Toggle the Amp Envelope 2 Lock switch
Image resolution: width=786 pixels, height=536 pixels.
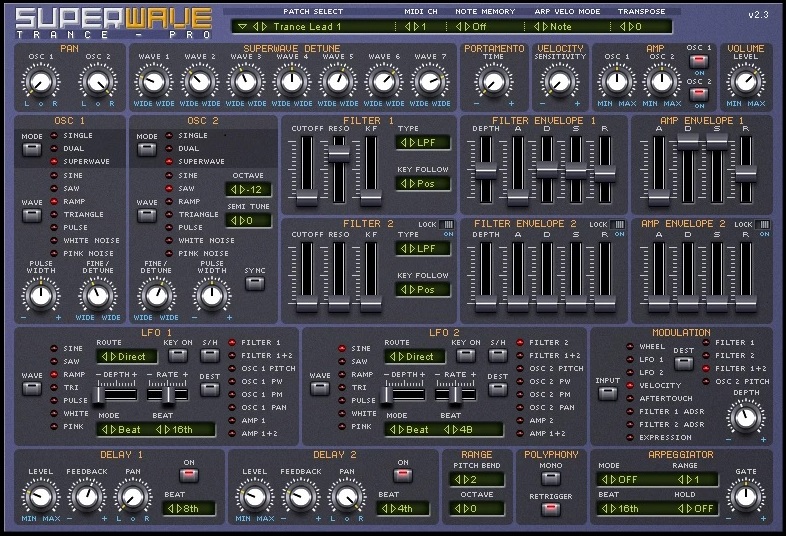pos(762,225)
